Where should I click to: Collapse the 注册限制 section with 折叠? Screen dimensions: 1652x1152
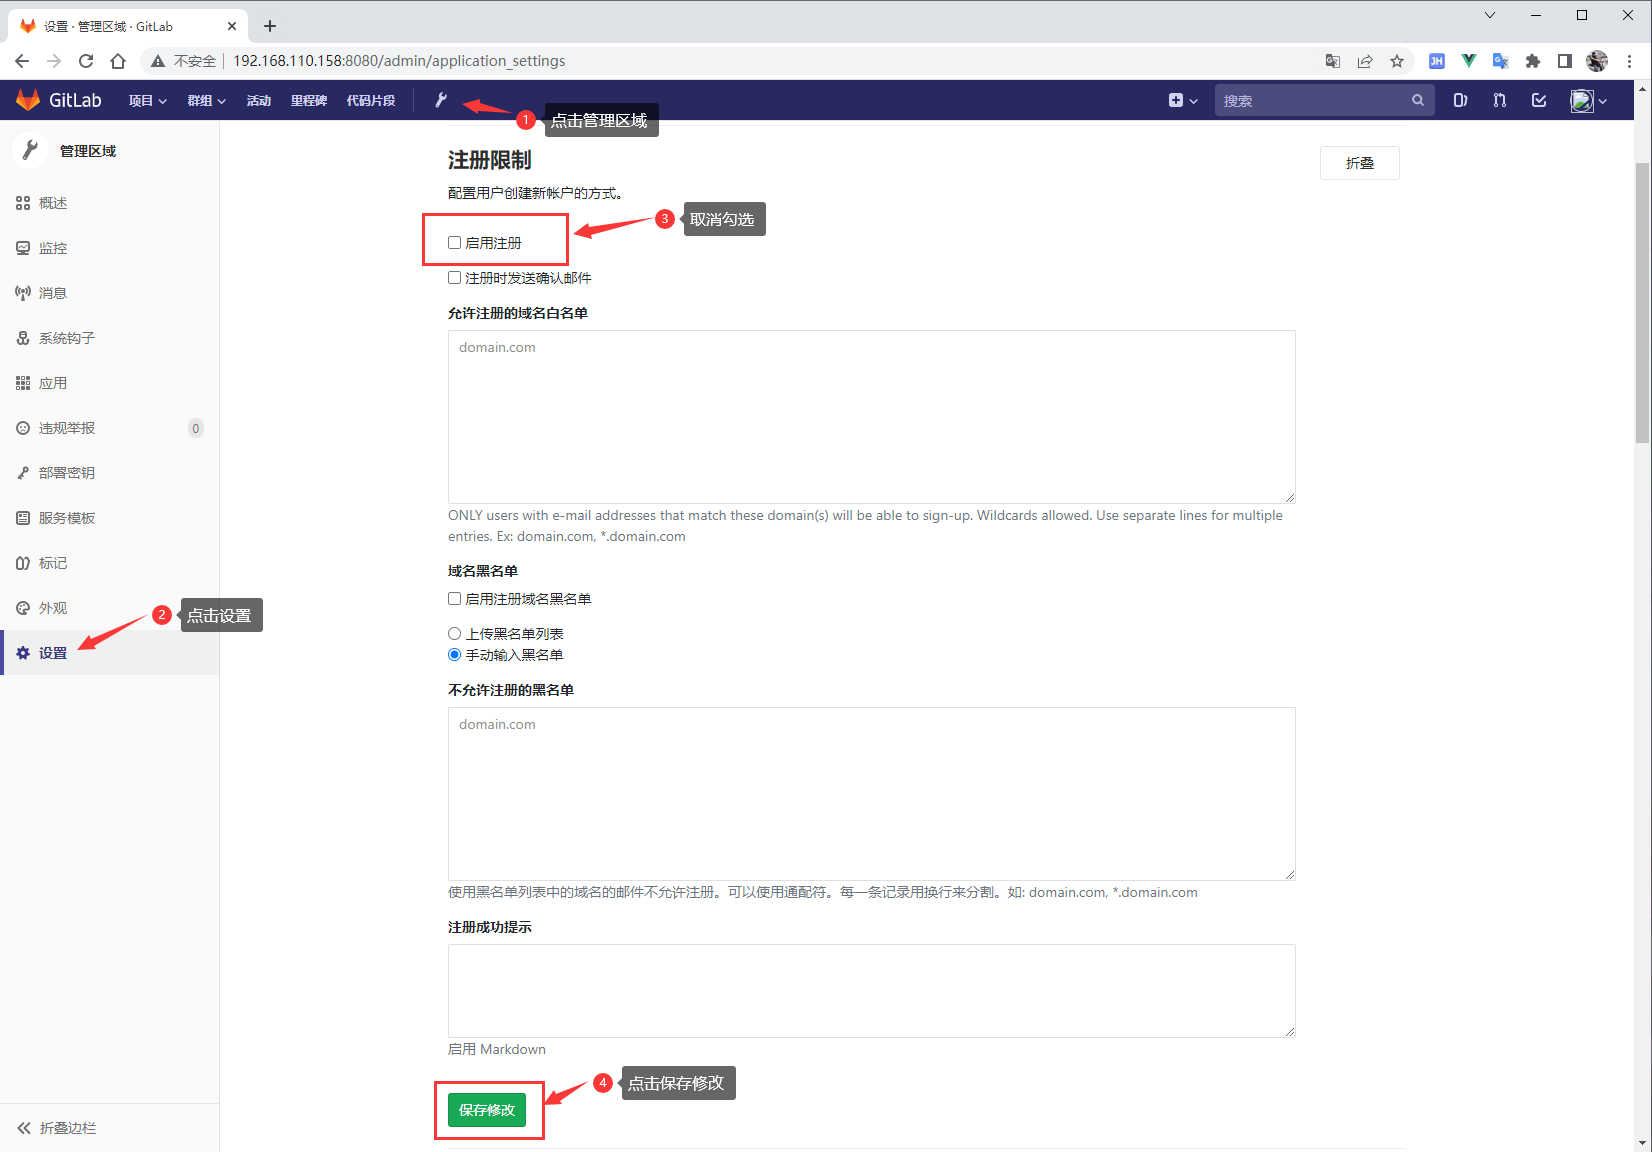click(x=1360, y=163)
